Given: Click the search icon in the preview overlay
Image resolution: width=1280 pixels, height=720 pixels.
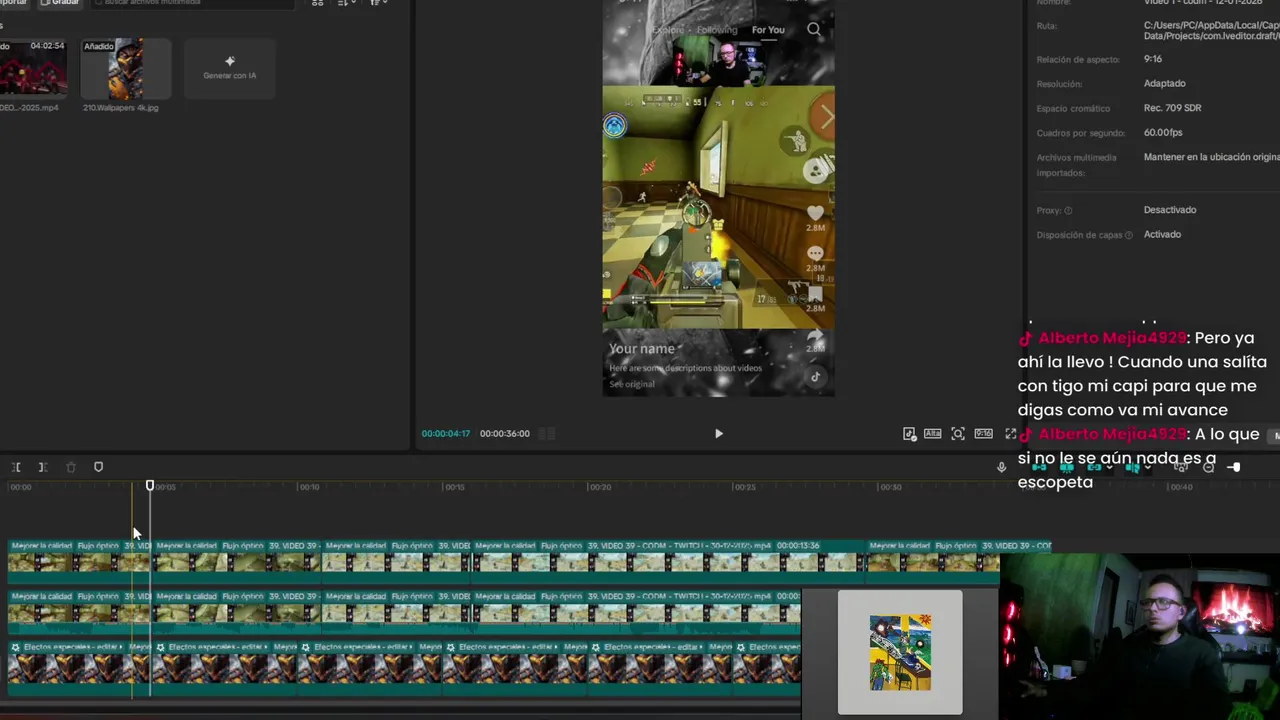Looking at the screenshot, I should click(x=814, y=30).
